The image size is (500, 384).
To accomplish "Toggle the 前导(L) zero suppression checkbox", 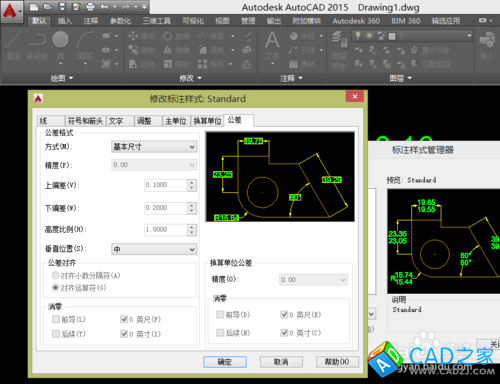I will click(x=56, y=319).
